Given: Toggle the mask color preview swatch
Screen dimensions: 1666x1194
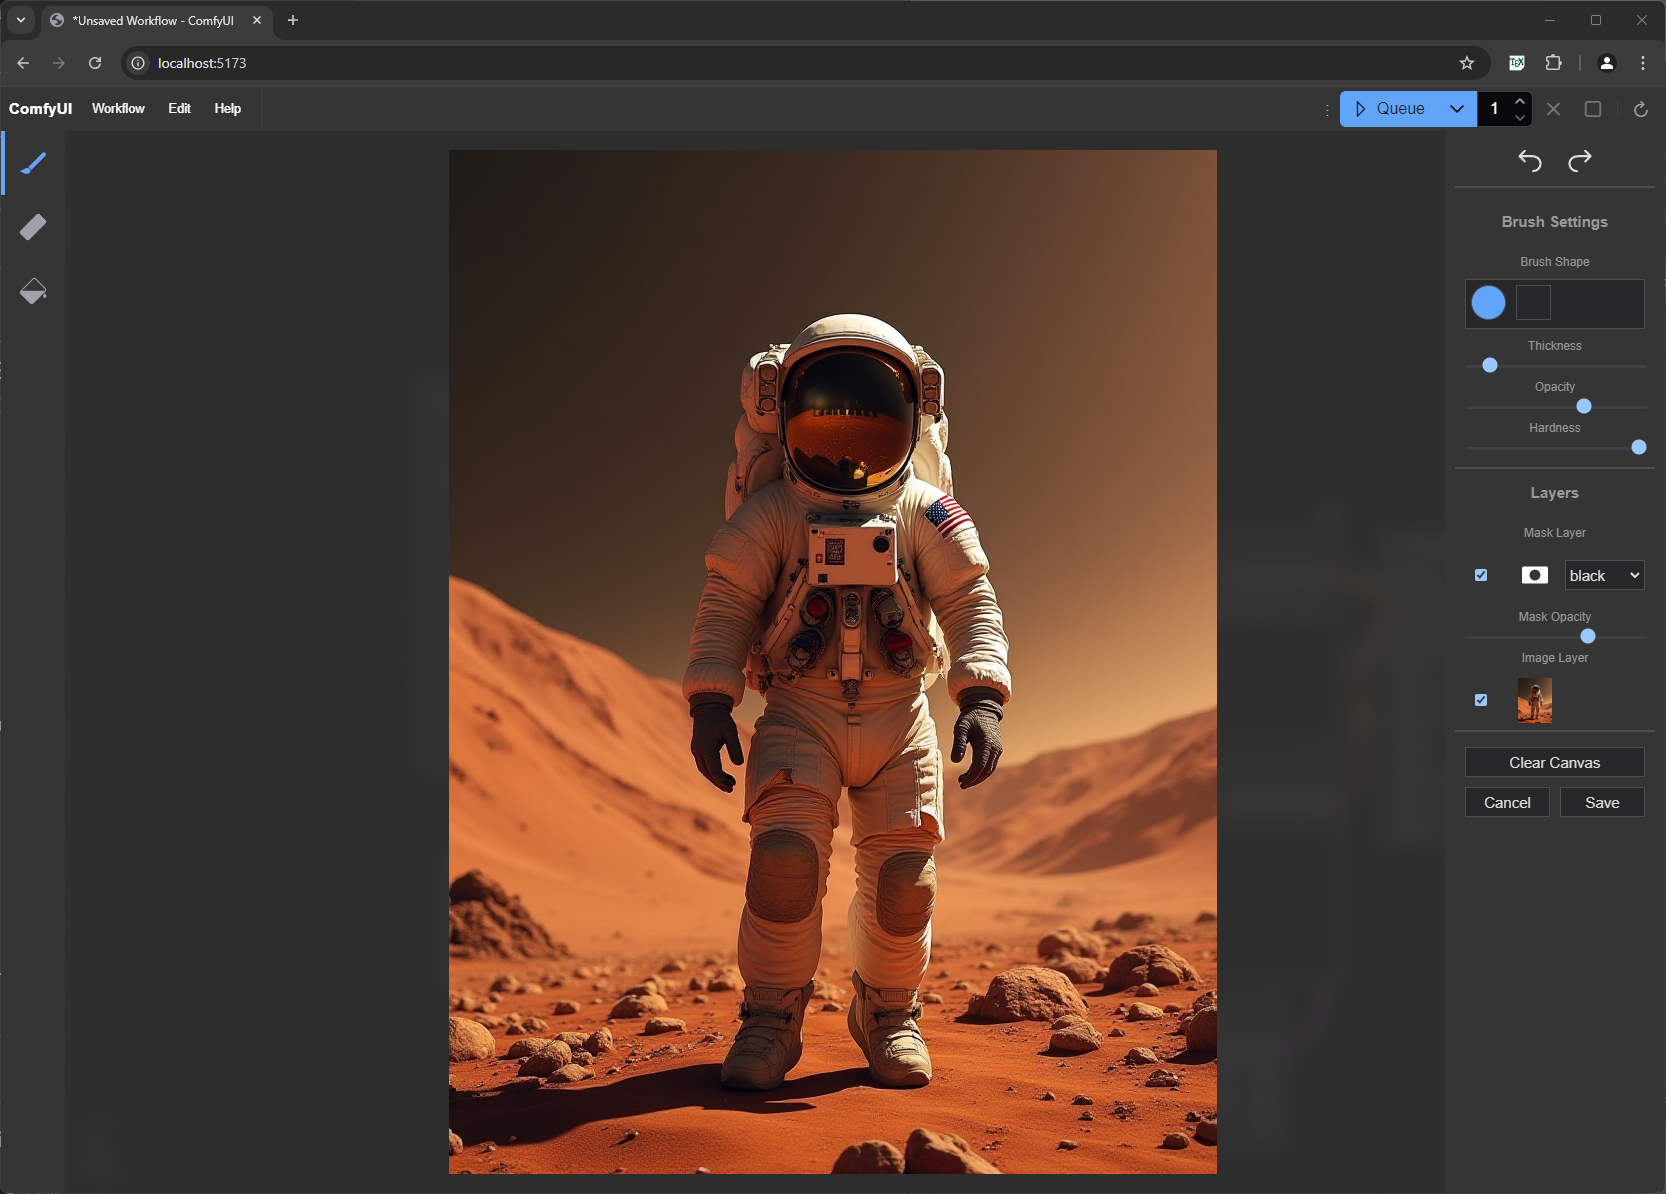Looking at the screenshot, I should 1535,575.
